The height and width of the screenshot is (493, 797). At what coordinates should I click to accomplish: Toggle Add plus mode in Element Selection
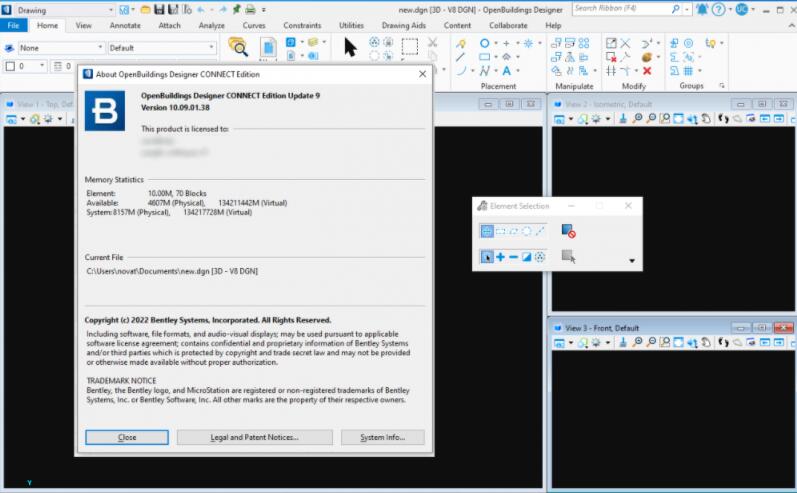click(500, 257)
